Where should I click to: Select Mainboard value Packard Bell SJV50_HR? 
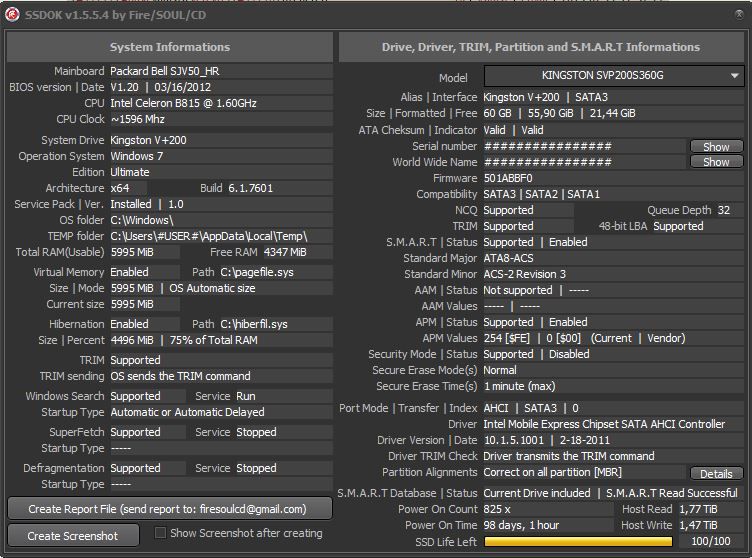[x=164, y=71]
